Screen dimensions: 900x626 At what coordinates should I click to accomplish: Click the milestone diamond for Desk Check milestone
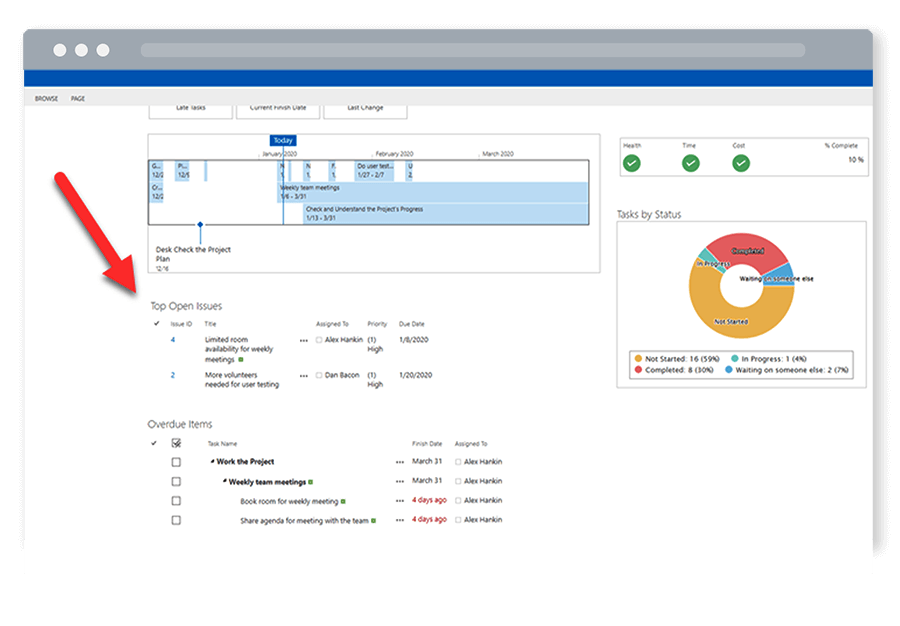pos(200,223)
